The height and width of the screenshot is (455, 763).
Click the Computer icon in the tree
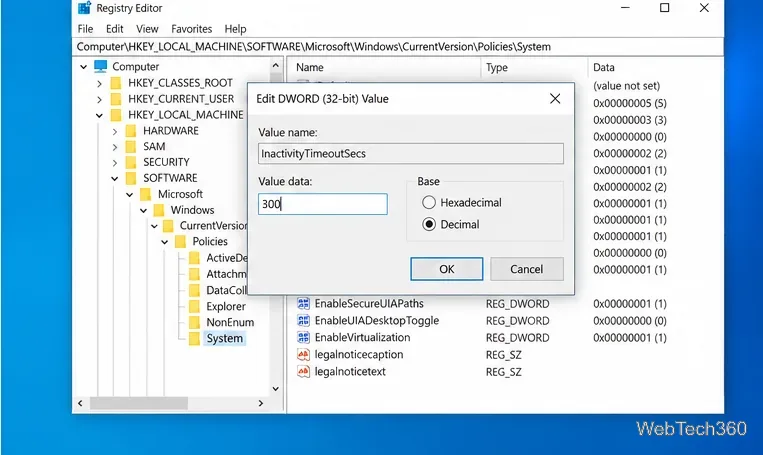(100, 66)
